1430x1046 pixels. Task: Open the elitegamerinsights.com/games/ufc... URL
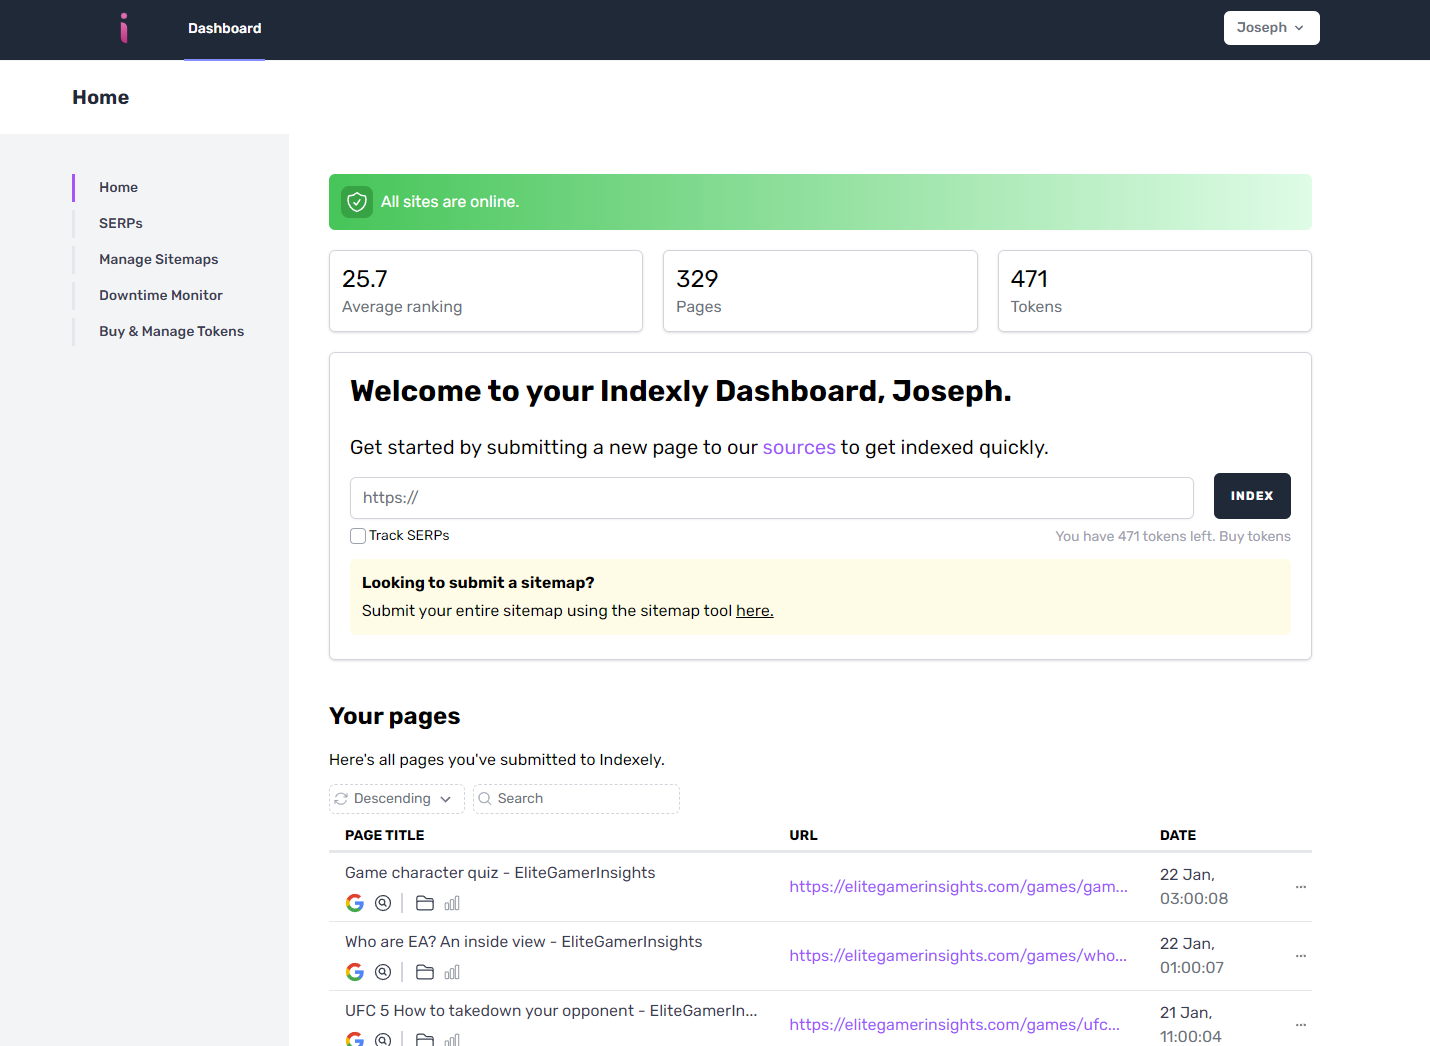click(954, 1025)
